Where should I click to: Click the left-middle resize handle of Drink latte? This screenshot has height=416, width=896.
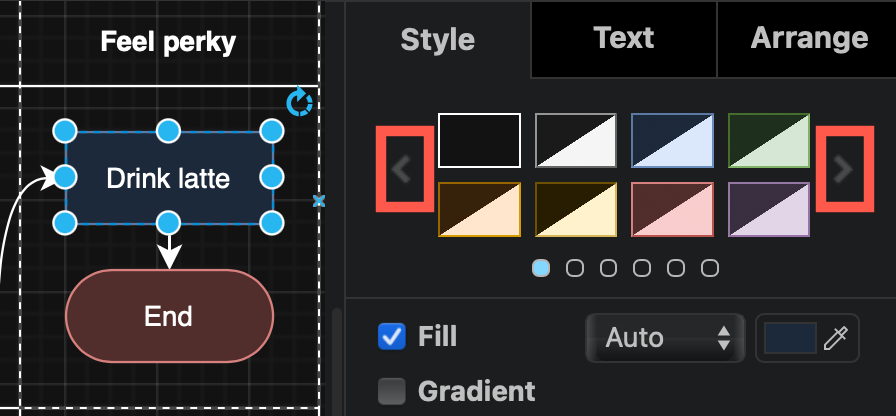pos(65,178)
